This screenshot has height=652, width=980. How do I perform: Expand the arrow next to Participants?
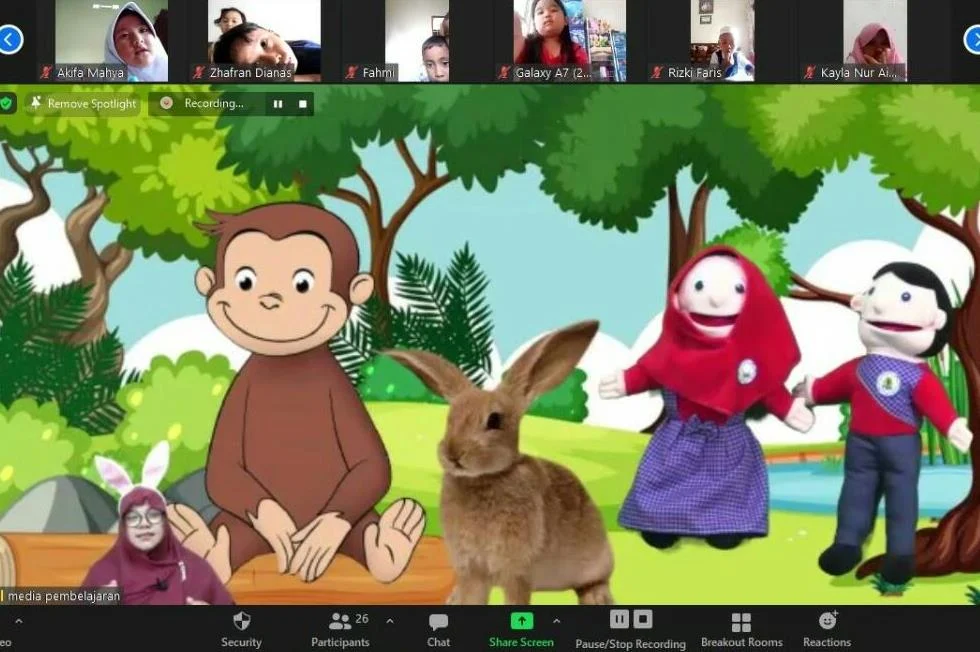click(390, 621)
